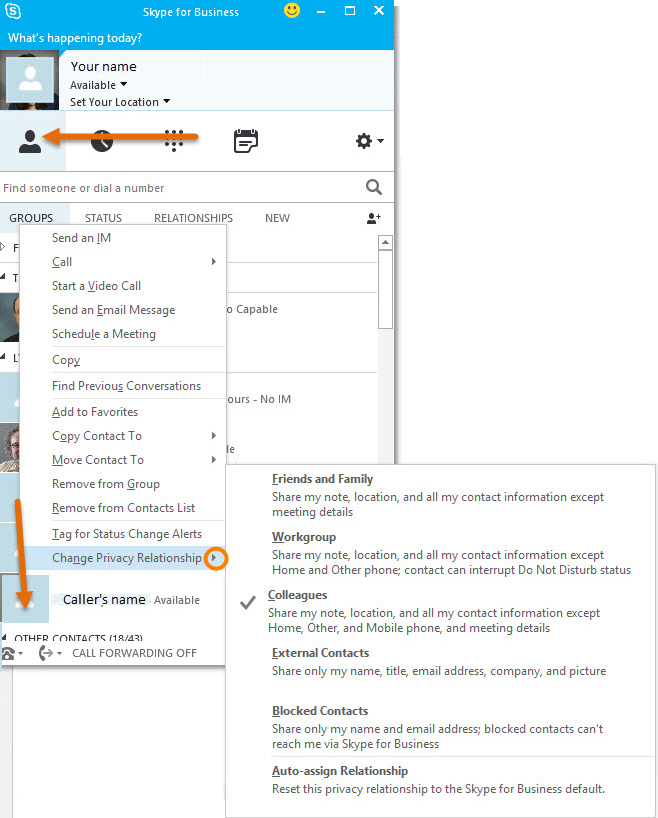Click the Find someone search field
This screenshot has height=818, width=658.
point(180,188)
